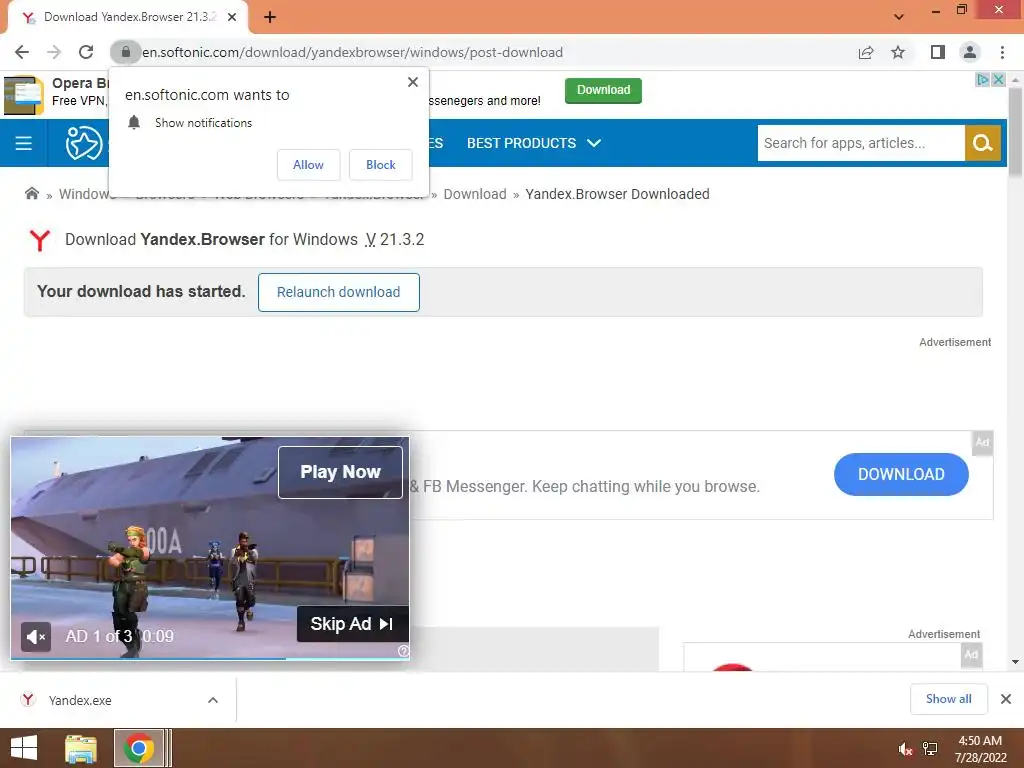Dismiss the notification permission popup
The width and height of the screenshot is (1024, 768).
[x=413, y=82]
